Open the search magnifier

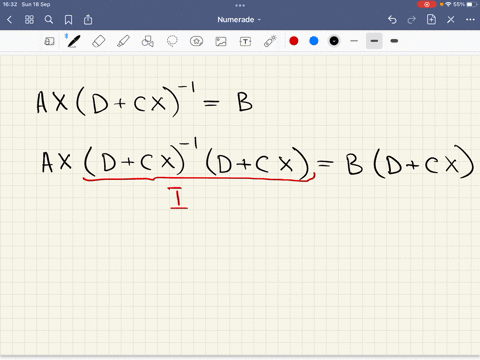pos(49,20)
